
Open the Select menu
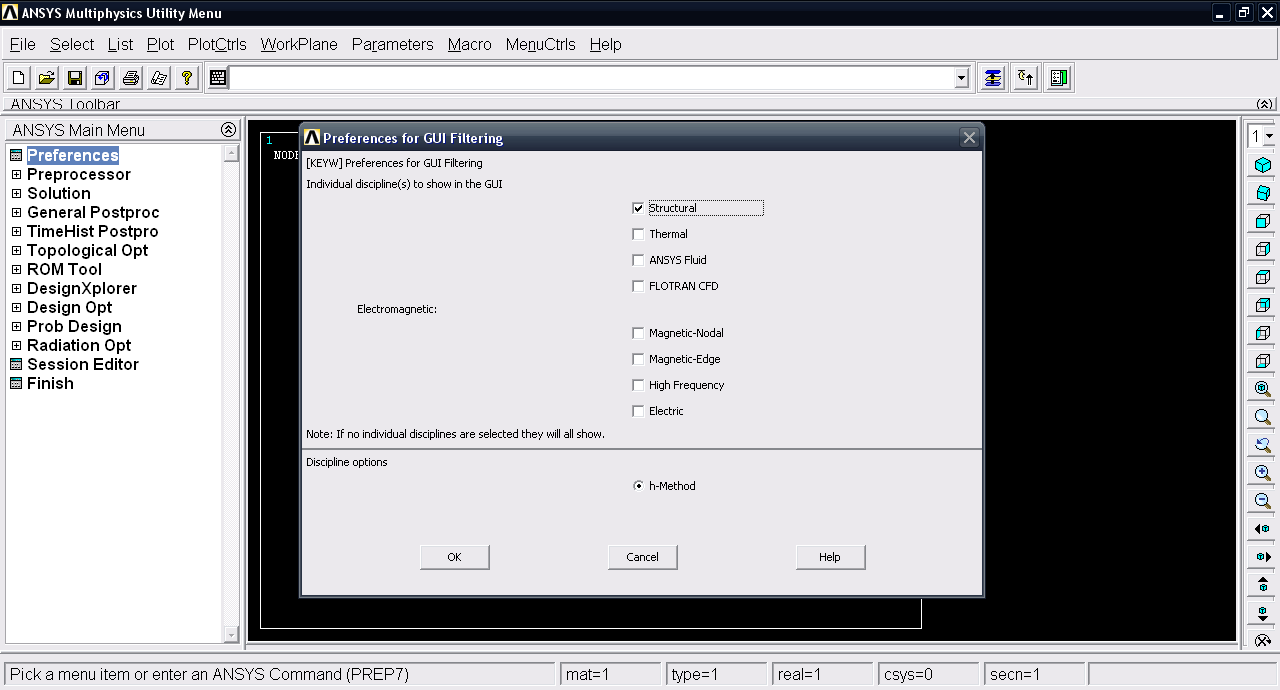click(72, 44)
